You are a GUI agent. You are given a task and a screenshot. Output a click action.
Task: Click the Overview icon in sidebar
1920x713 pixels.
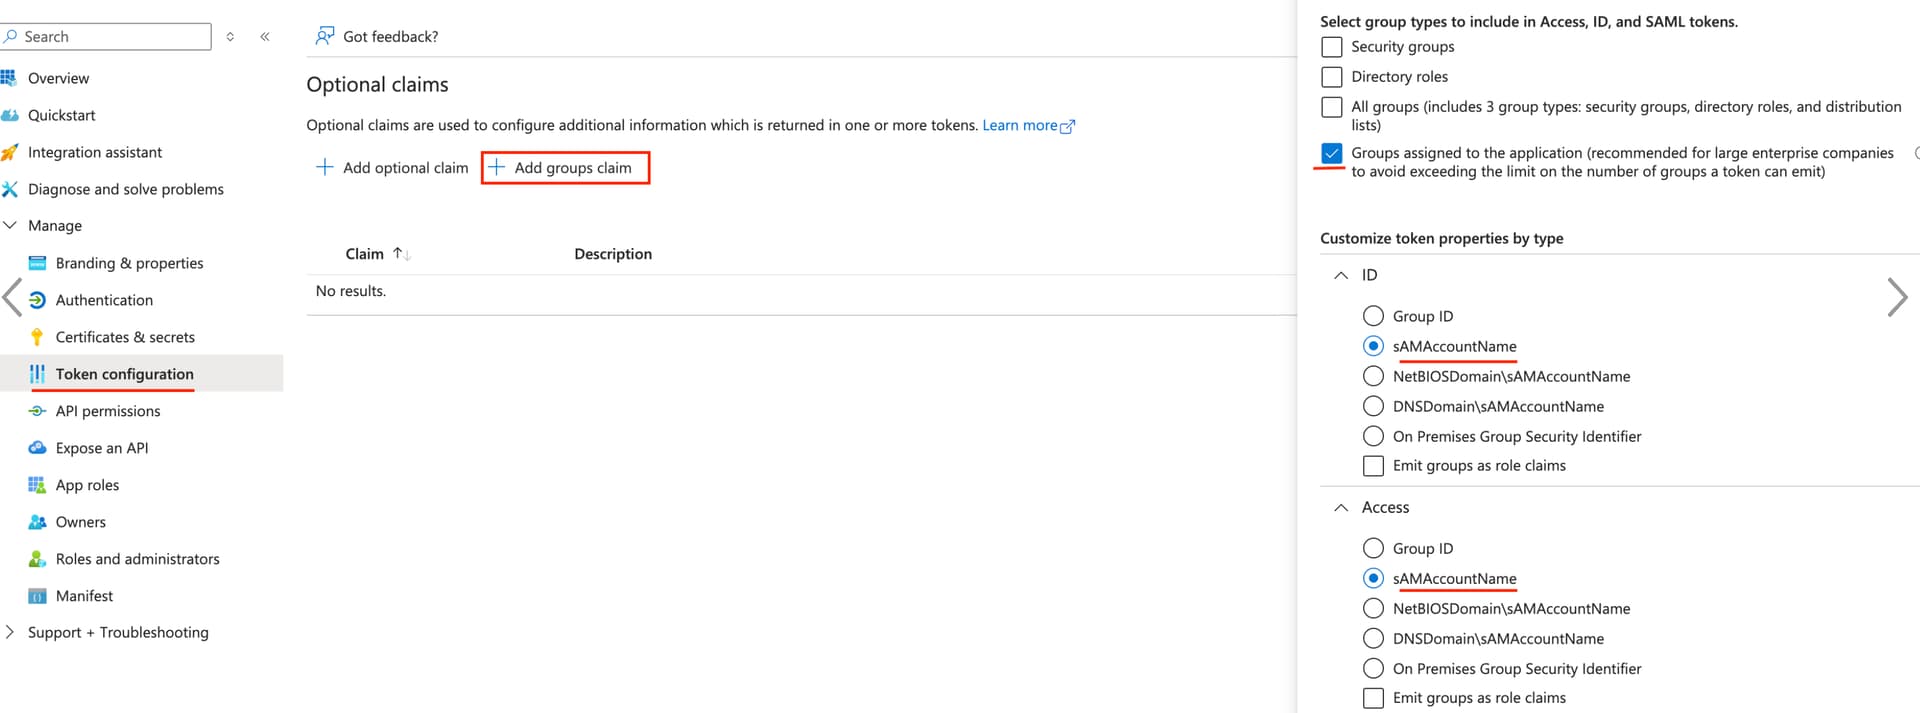pos(8,78)
